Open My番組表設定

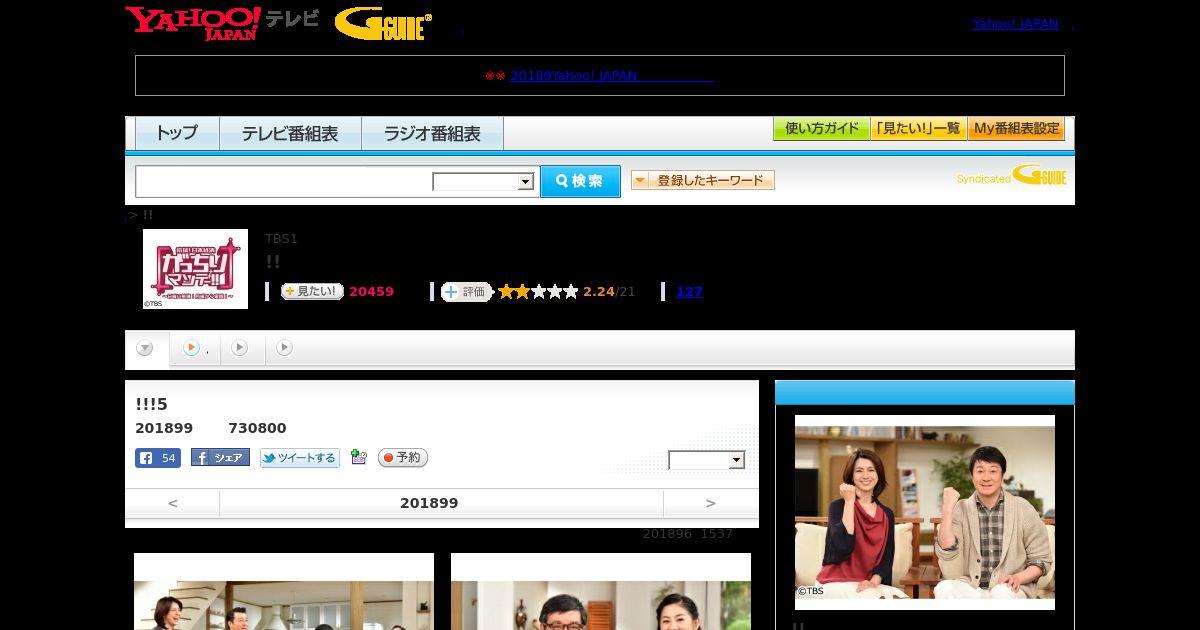(x=1016, y=128)
